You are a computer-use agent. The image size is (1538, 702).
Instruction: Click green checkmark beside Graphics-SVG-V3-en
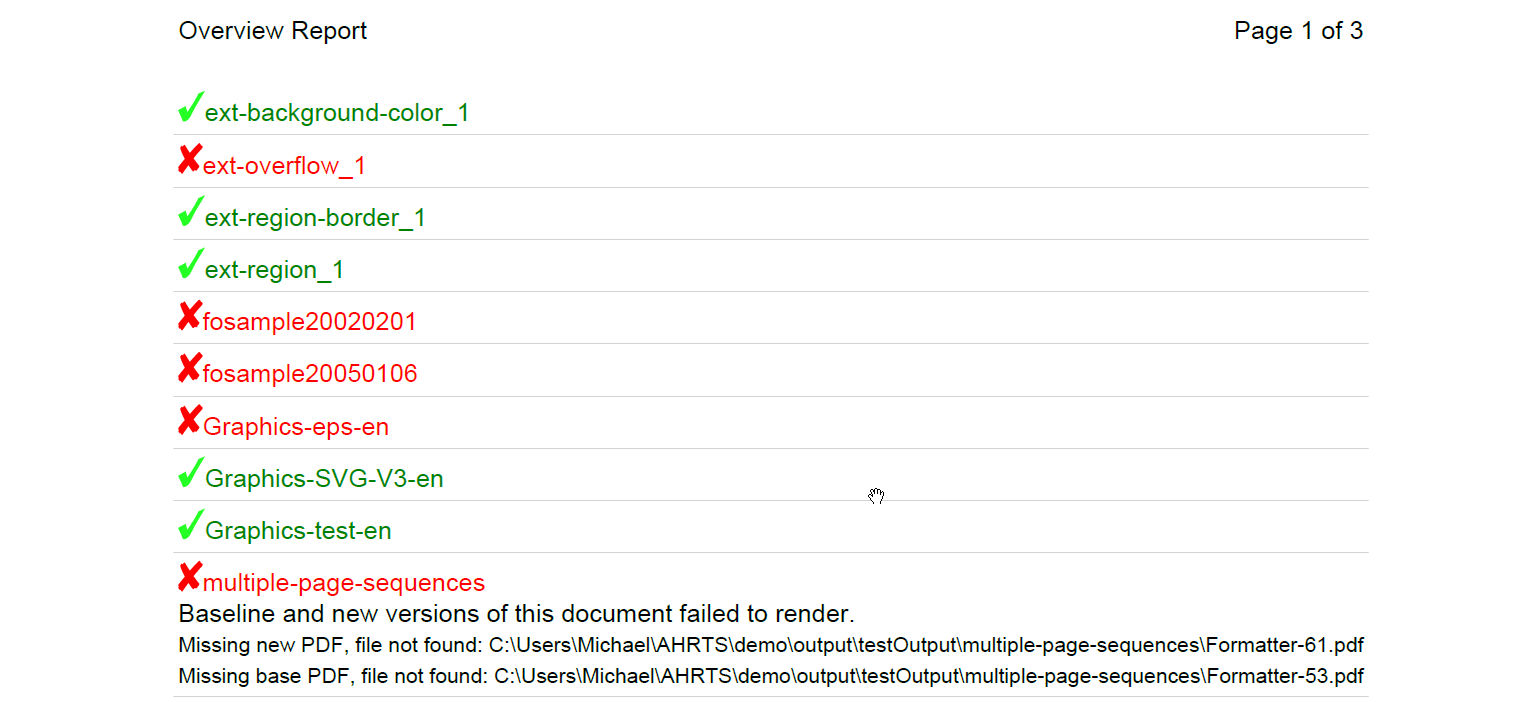click(x=190, y=473)
